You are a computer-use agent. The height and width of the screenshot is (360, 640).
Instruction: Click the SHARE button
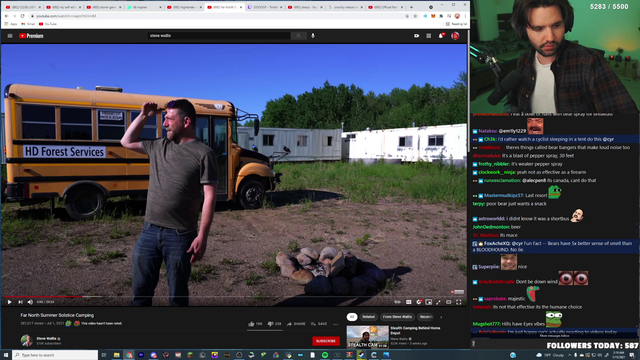(x=296, y=324)
